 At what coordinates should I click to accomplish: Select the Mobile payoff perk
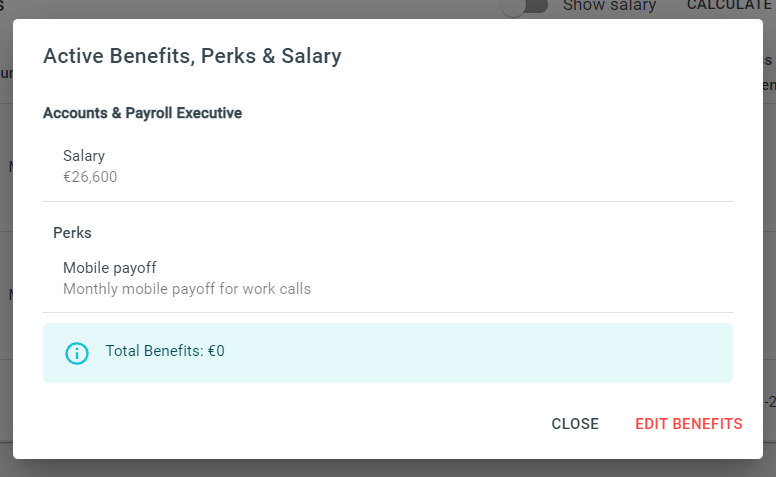tap(388, 278)
